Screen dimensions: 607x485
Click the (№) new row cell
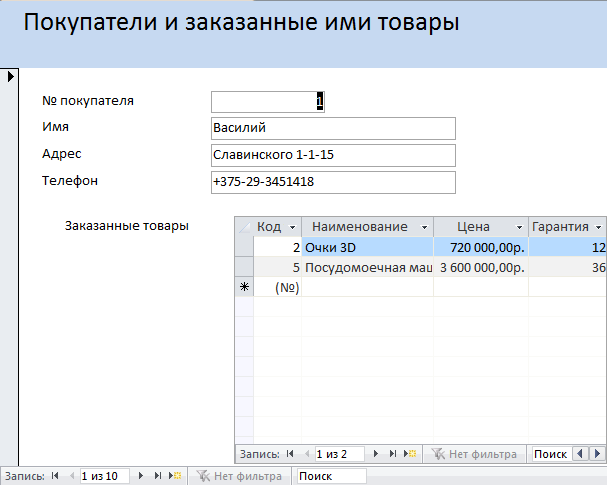tap(278, 287)
